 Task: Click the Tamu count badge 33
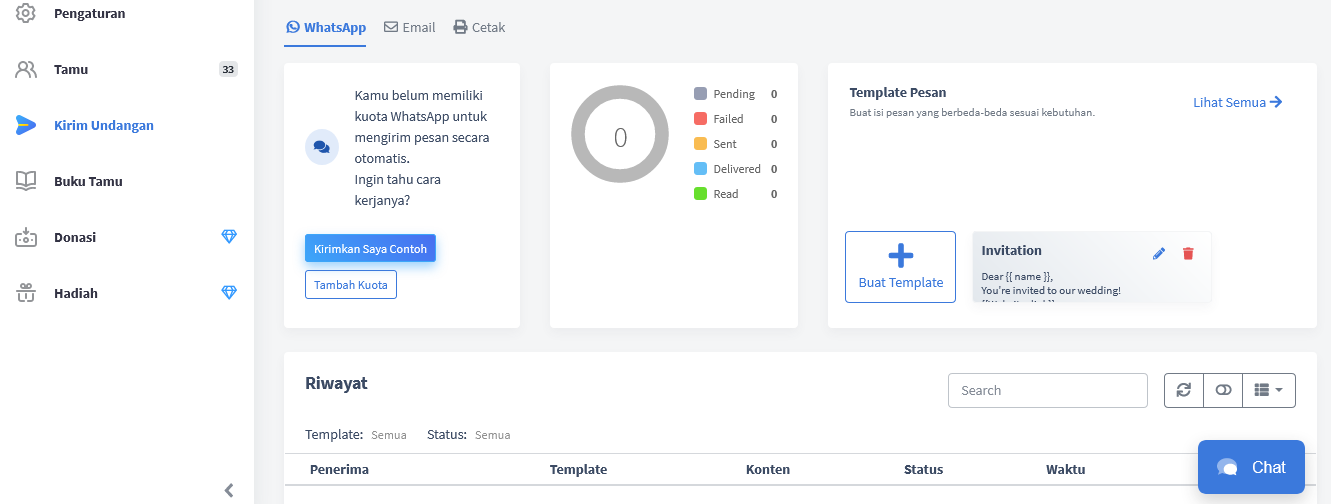228,70
